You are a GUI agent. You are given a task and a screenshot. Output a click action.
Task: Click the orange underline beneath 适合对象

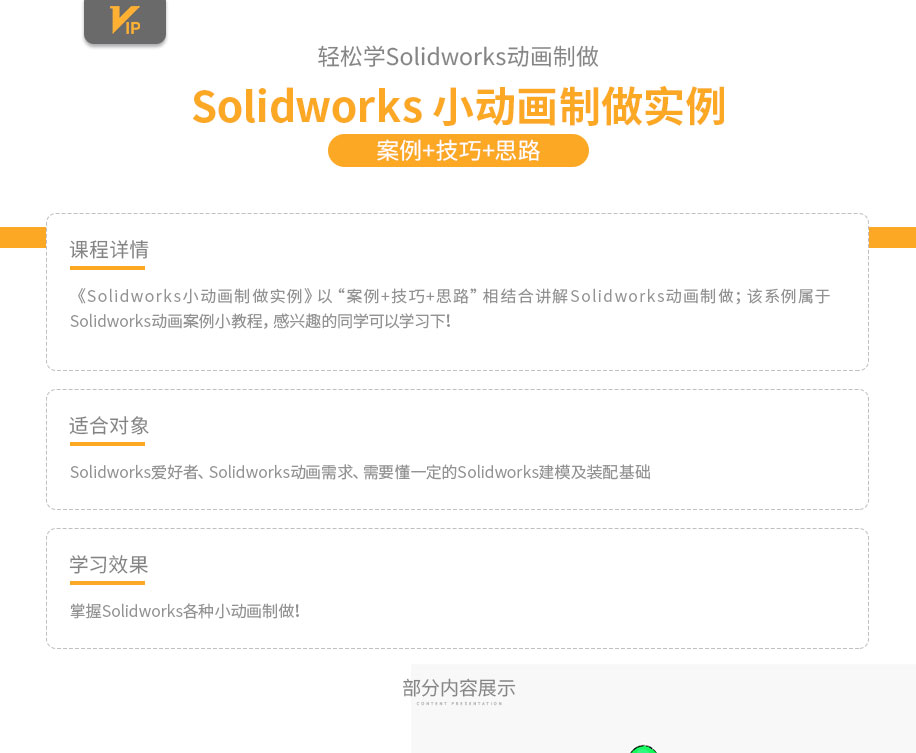(x=107, y=444)
